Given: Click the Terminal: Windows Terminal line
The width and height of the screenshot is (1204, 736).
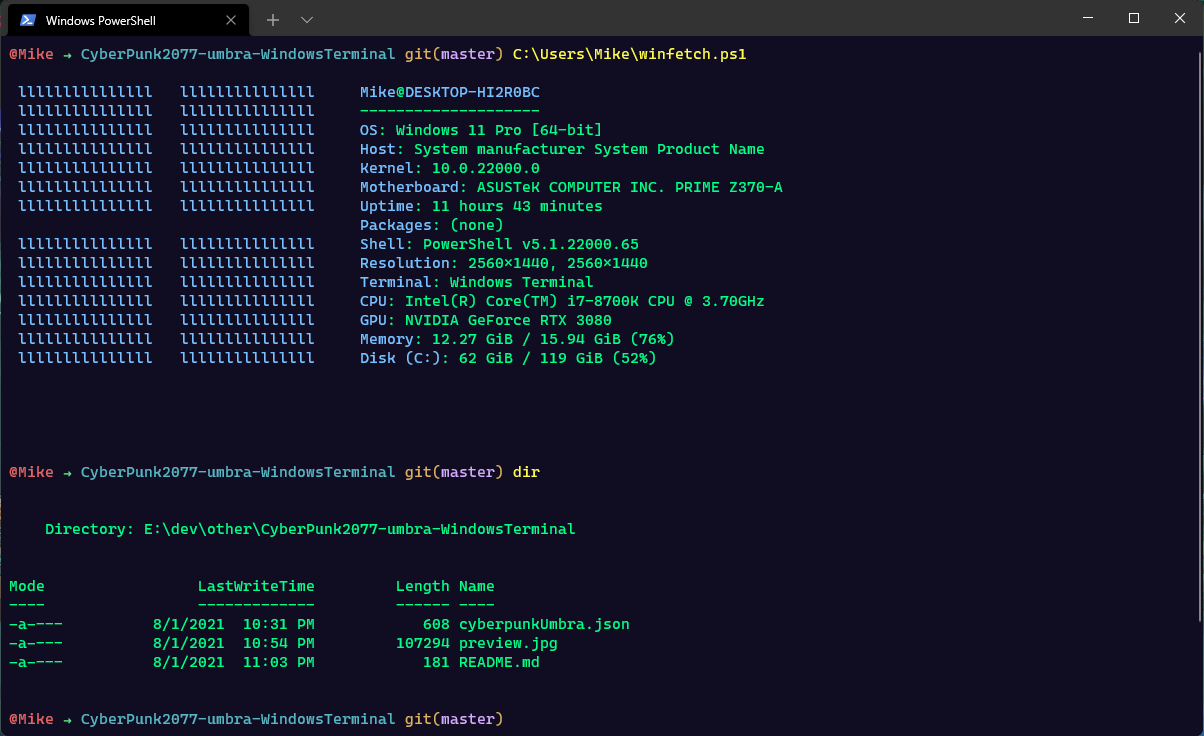Looking at the screenshot, I should [x=477, y=282].
